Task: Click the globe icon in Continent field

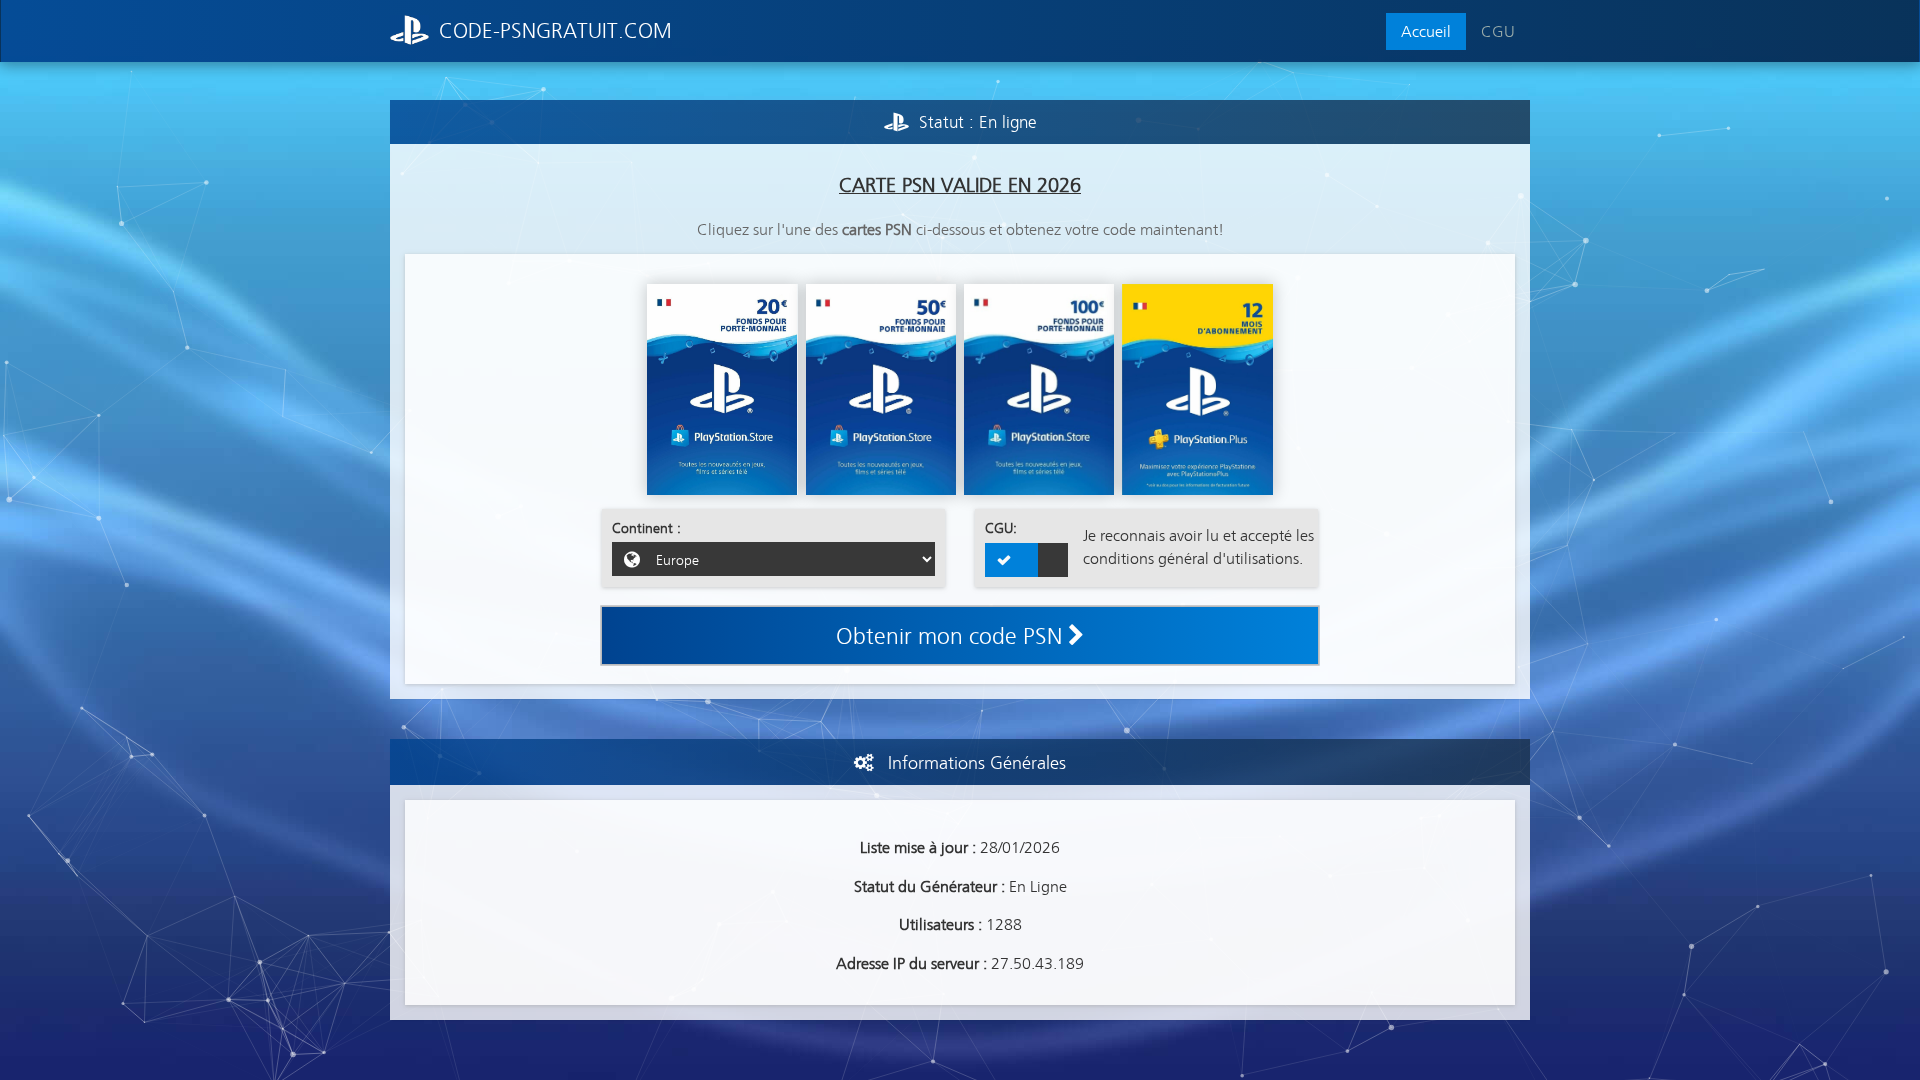Action: (632, 559)
